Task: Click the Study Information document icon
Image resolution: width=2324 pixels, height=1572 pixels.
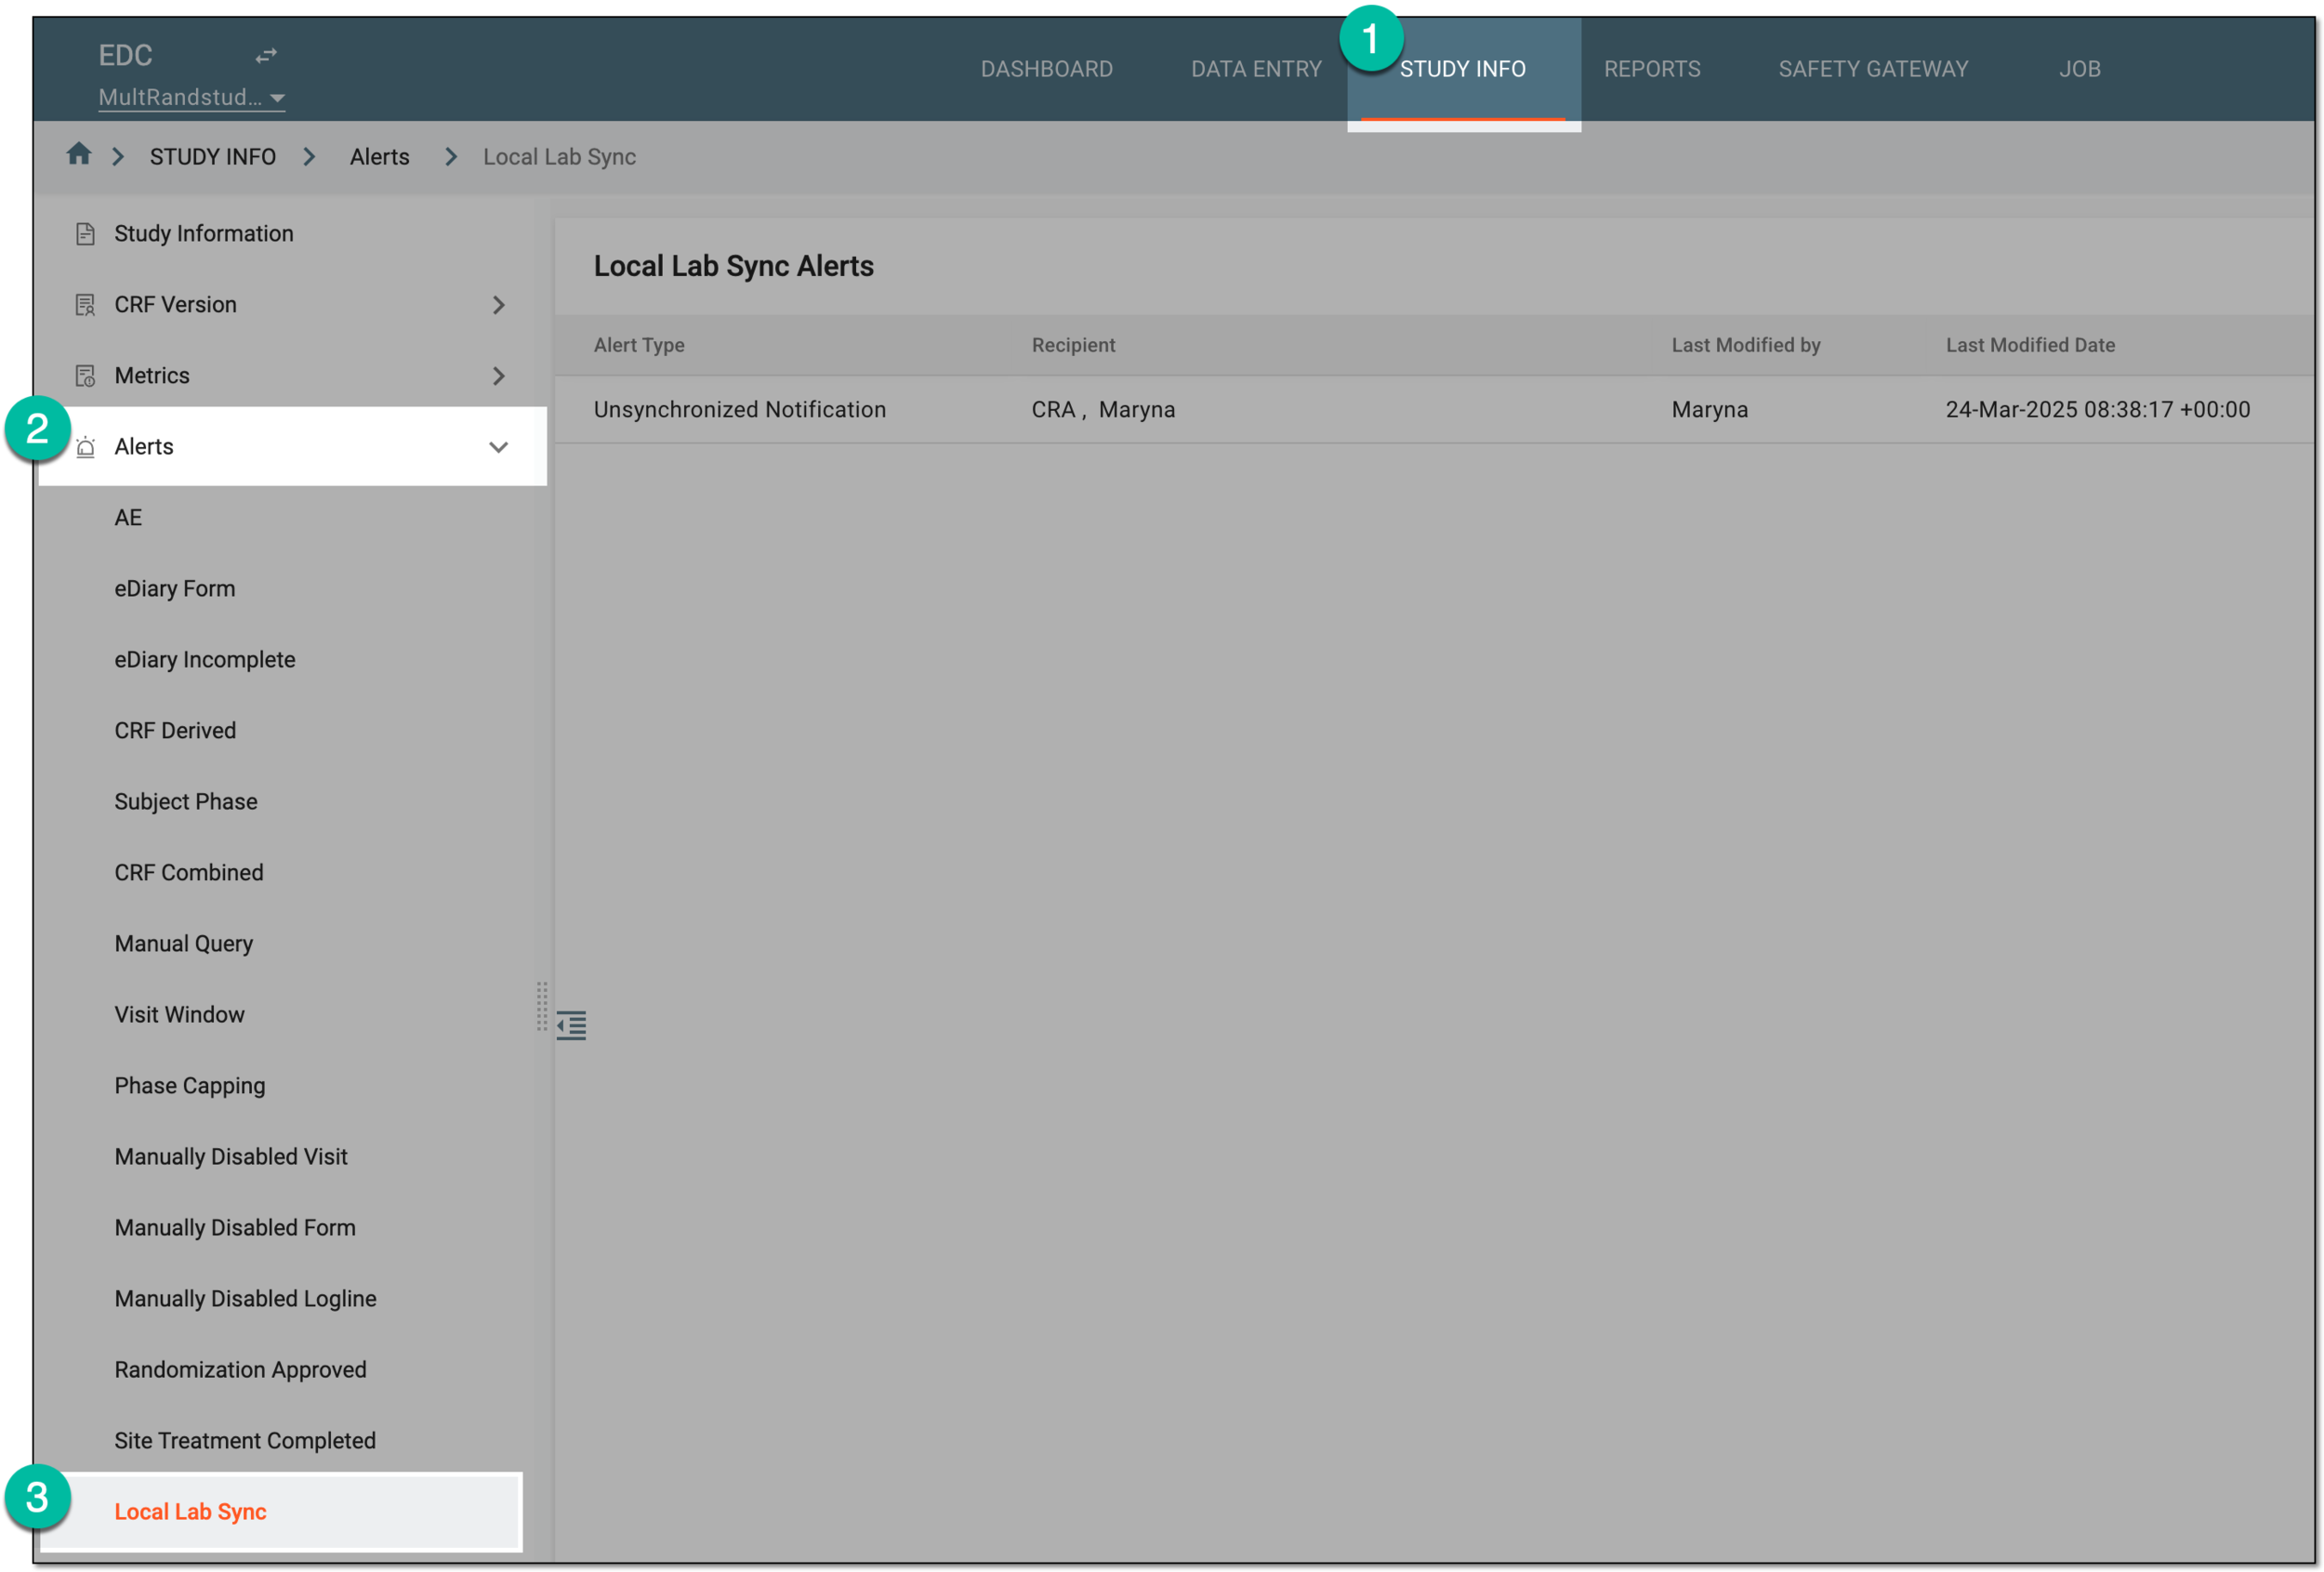Action: point(85,234)
